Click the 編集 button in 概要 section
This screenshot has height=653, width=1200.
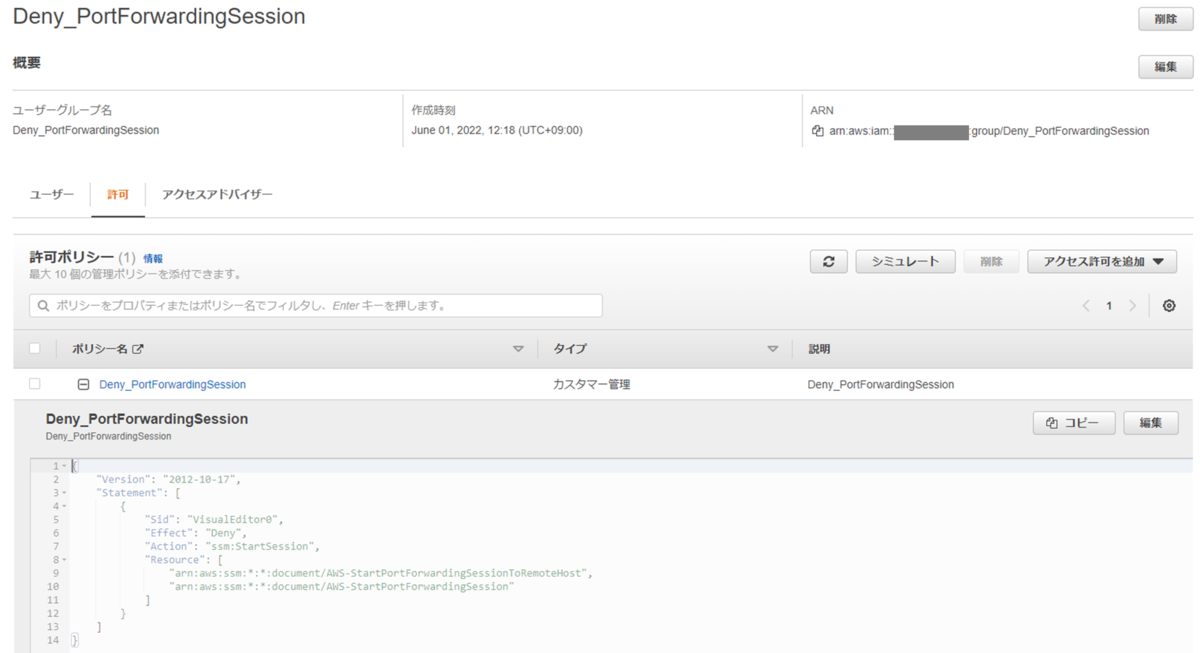click(x=1165, y=67)
